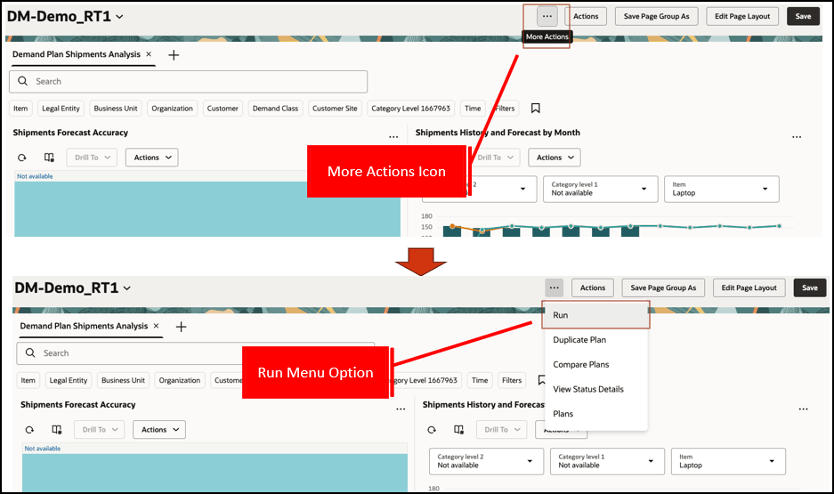Switch to Demand Plan Shipments Analysis tab, lower screenshot
834x494 pixels.
(x=84, y=326)
